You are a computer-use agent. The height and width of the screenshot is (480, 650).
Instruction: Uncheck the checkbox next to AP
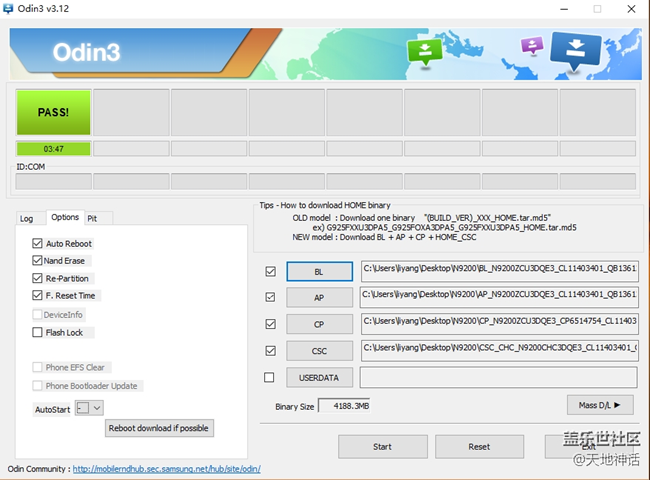(270, 297)
